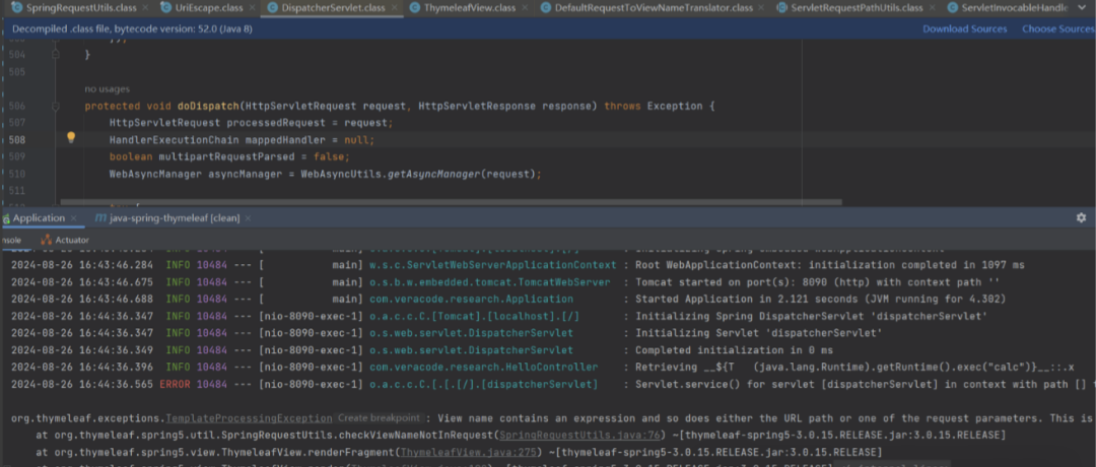Click the 'Started Application in 2.121 seconds' message

click(820, 299)
